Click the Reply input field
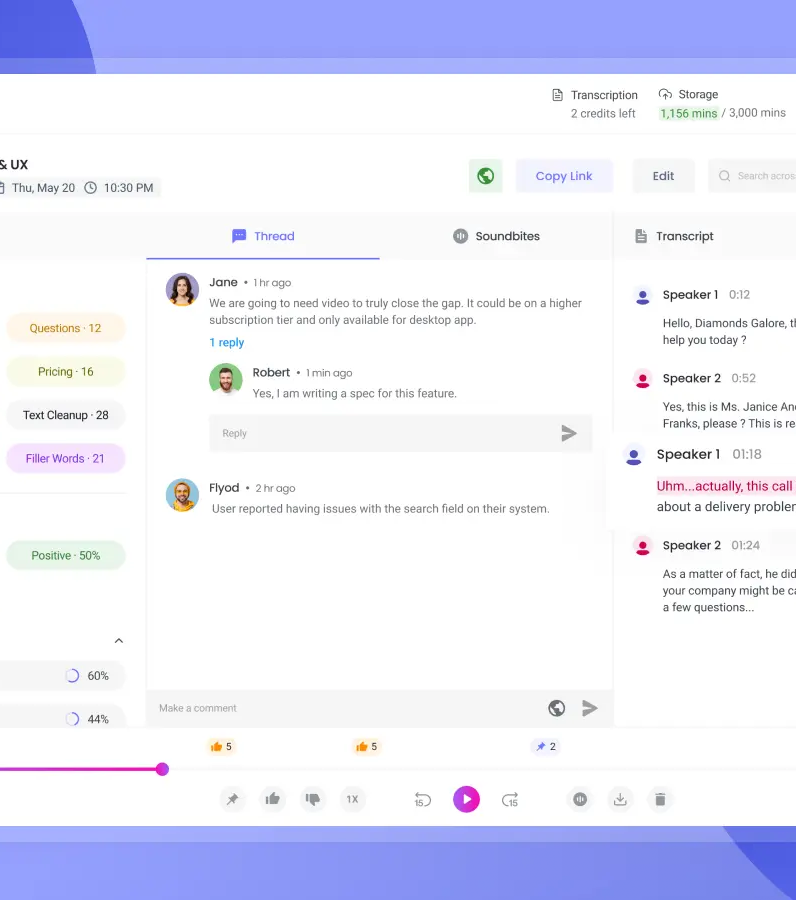This screenshot has height=900, width=796. (400, 433)
